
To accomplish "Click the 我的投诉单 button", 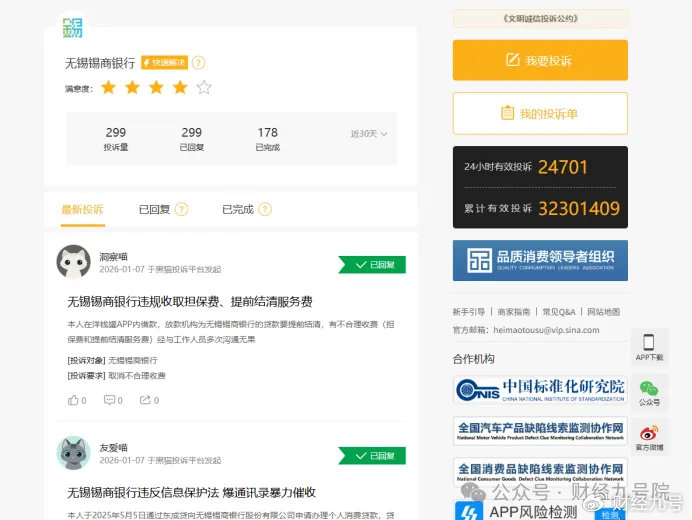I will tap(540, 113).
